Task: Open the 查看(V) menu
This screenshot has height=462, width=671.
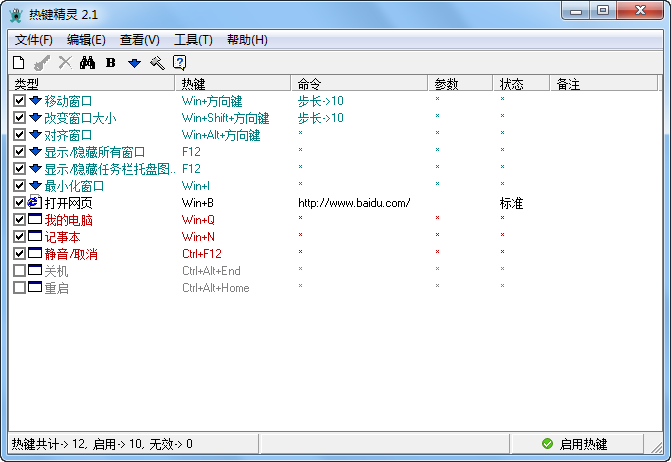Action: [x=140, y=40]
